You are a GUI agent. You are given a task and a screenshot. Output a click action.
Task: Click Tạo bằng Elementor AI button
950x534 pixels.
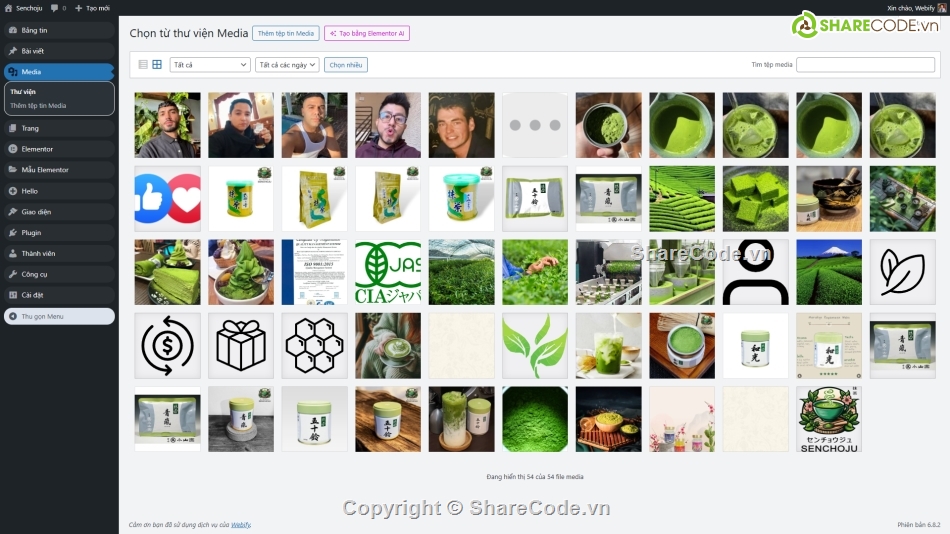(x=367, y=33)
